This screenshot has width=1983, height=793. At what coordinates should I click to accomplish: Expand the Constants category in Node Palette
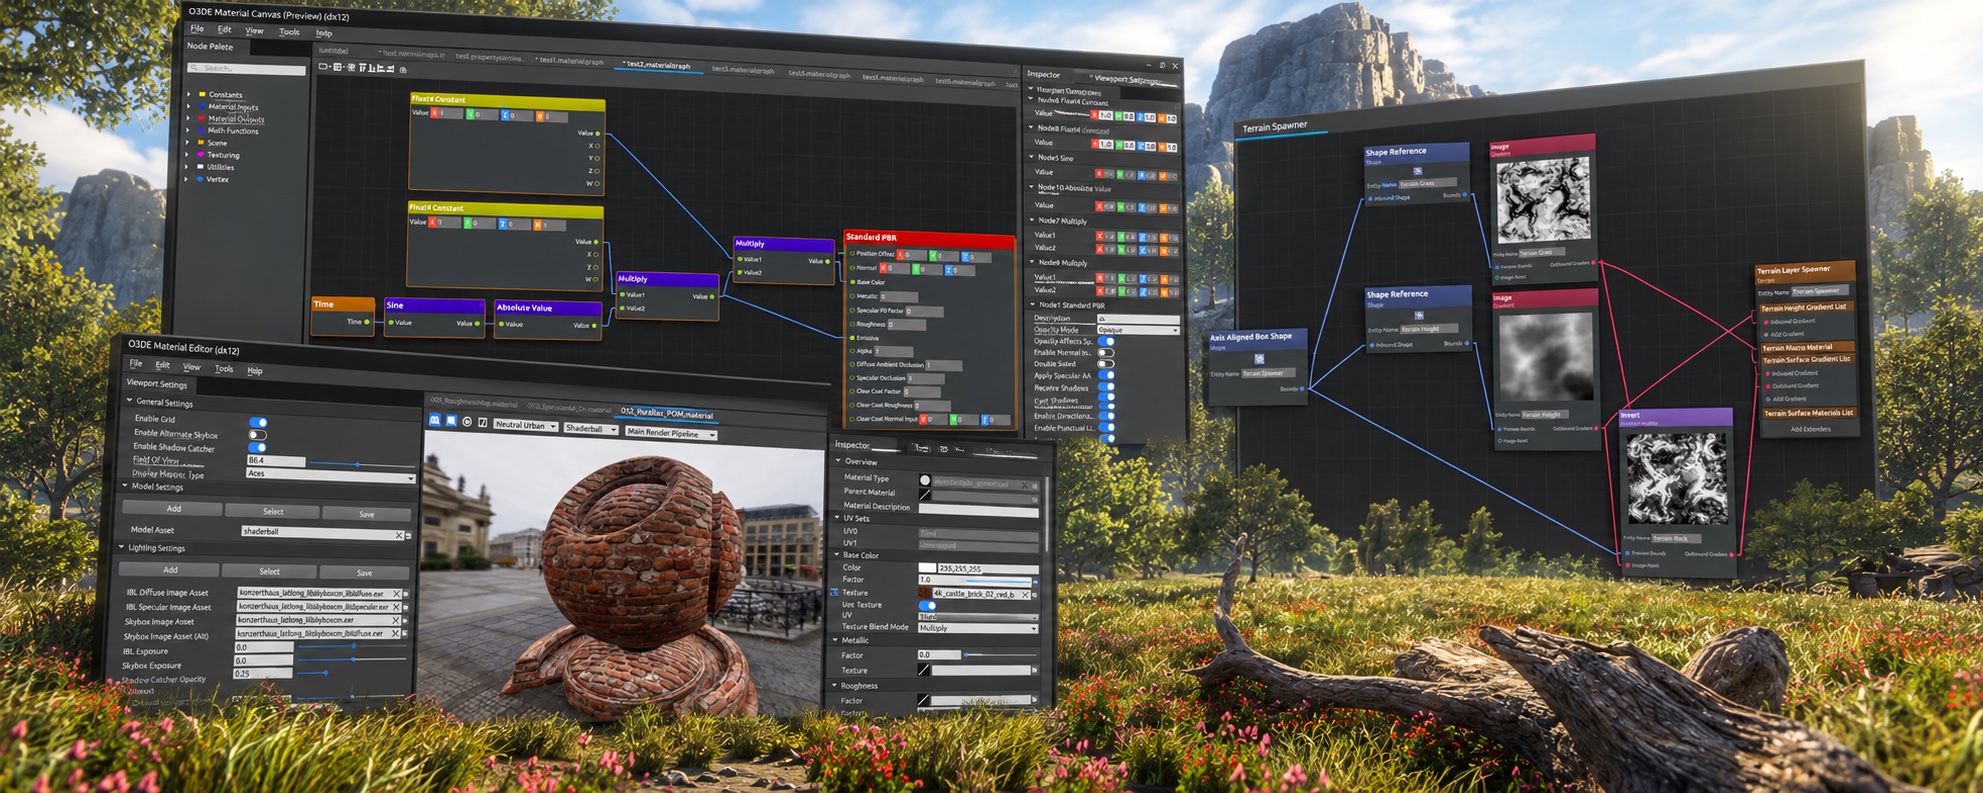coord(188,94)
